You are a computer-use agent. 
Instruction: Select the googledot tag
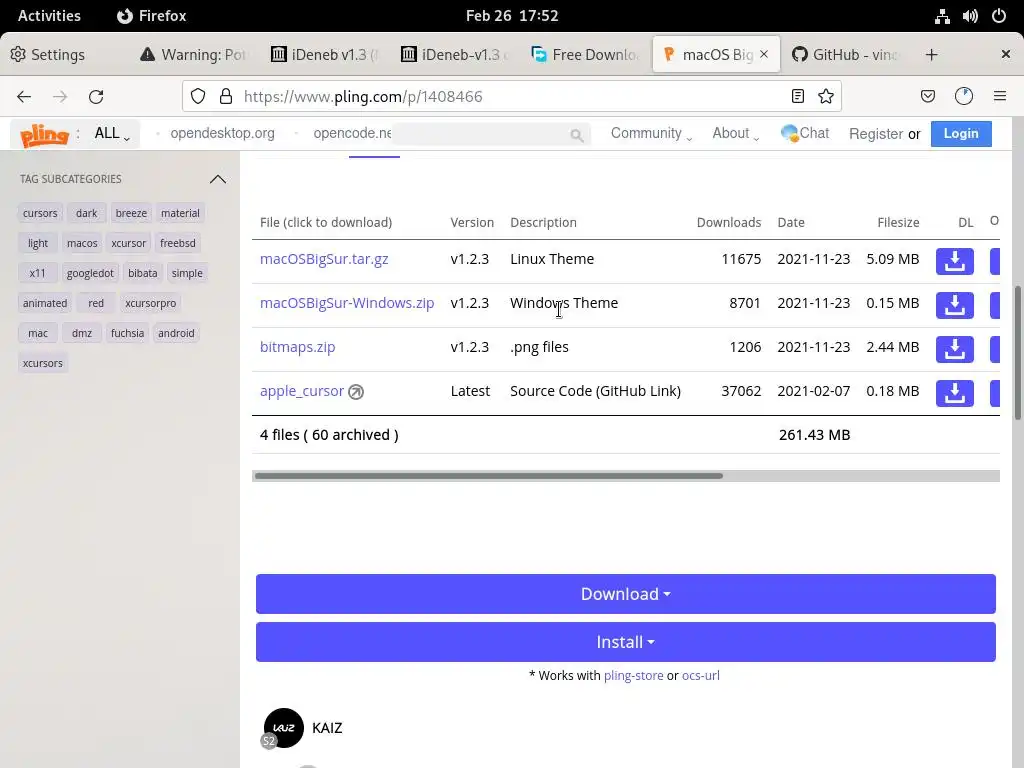pos(90,273)
